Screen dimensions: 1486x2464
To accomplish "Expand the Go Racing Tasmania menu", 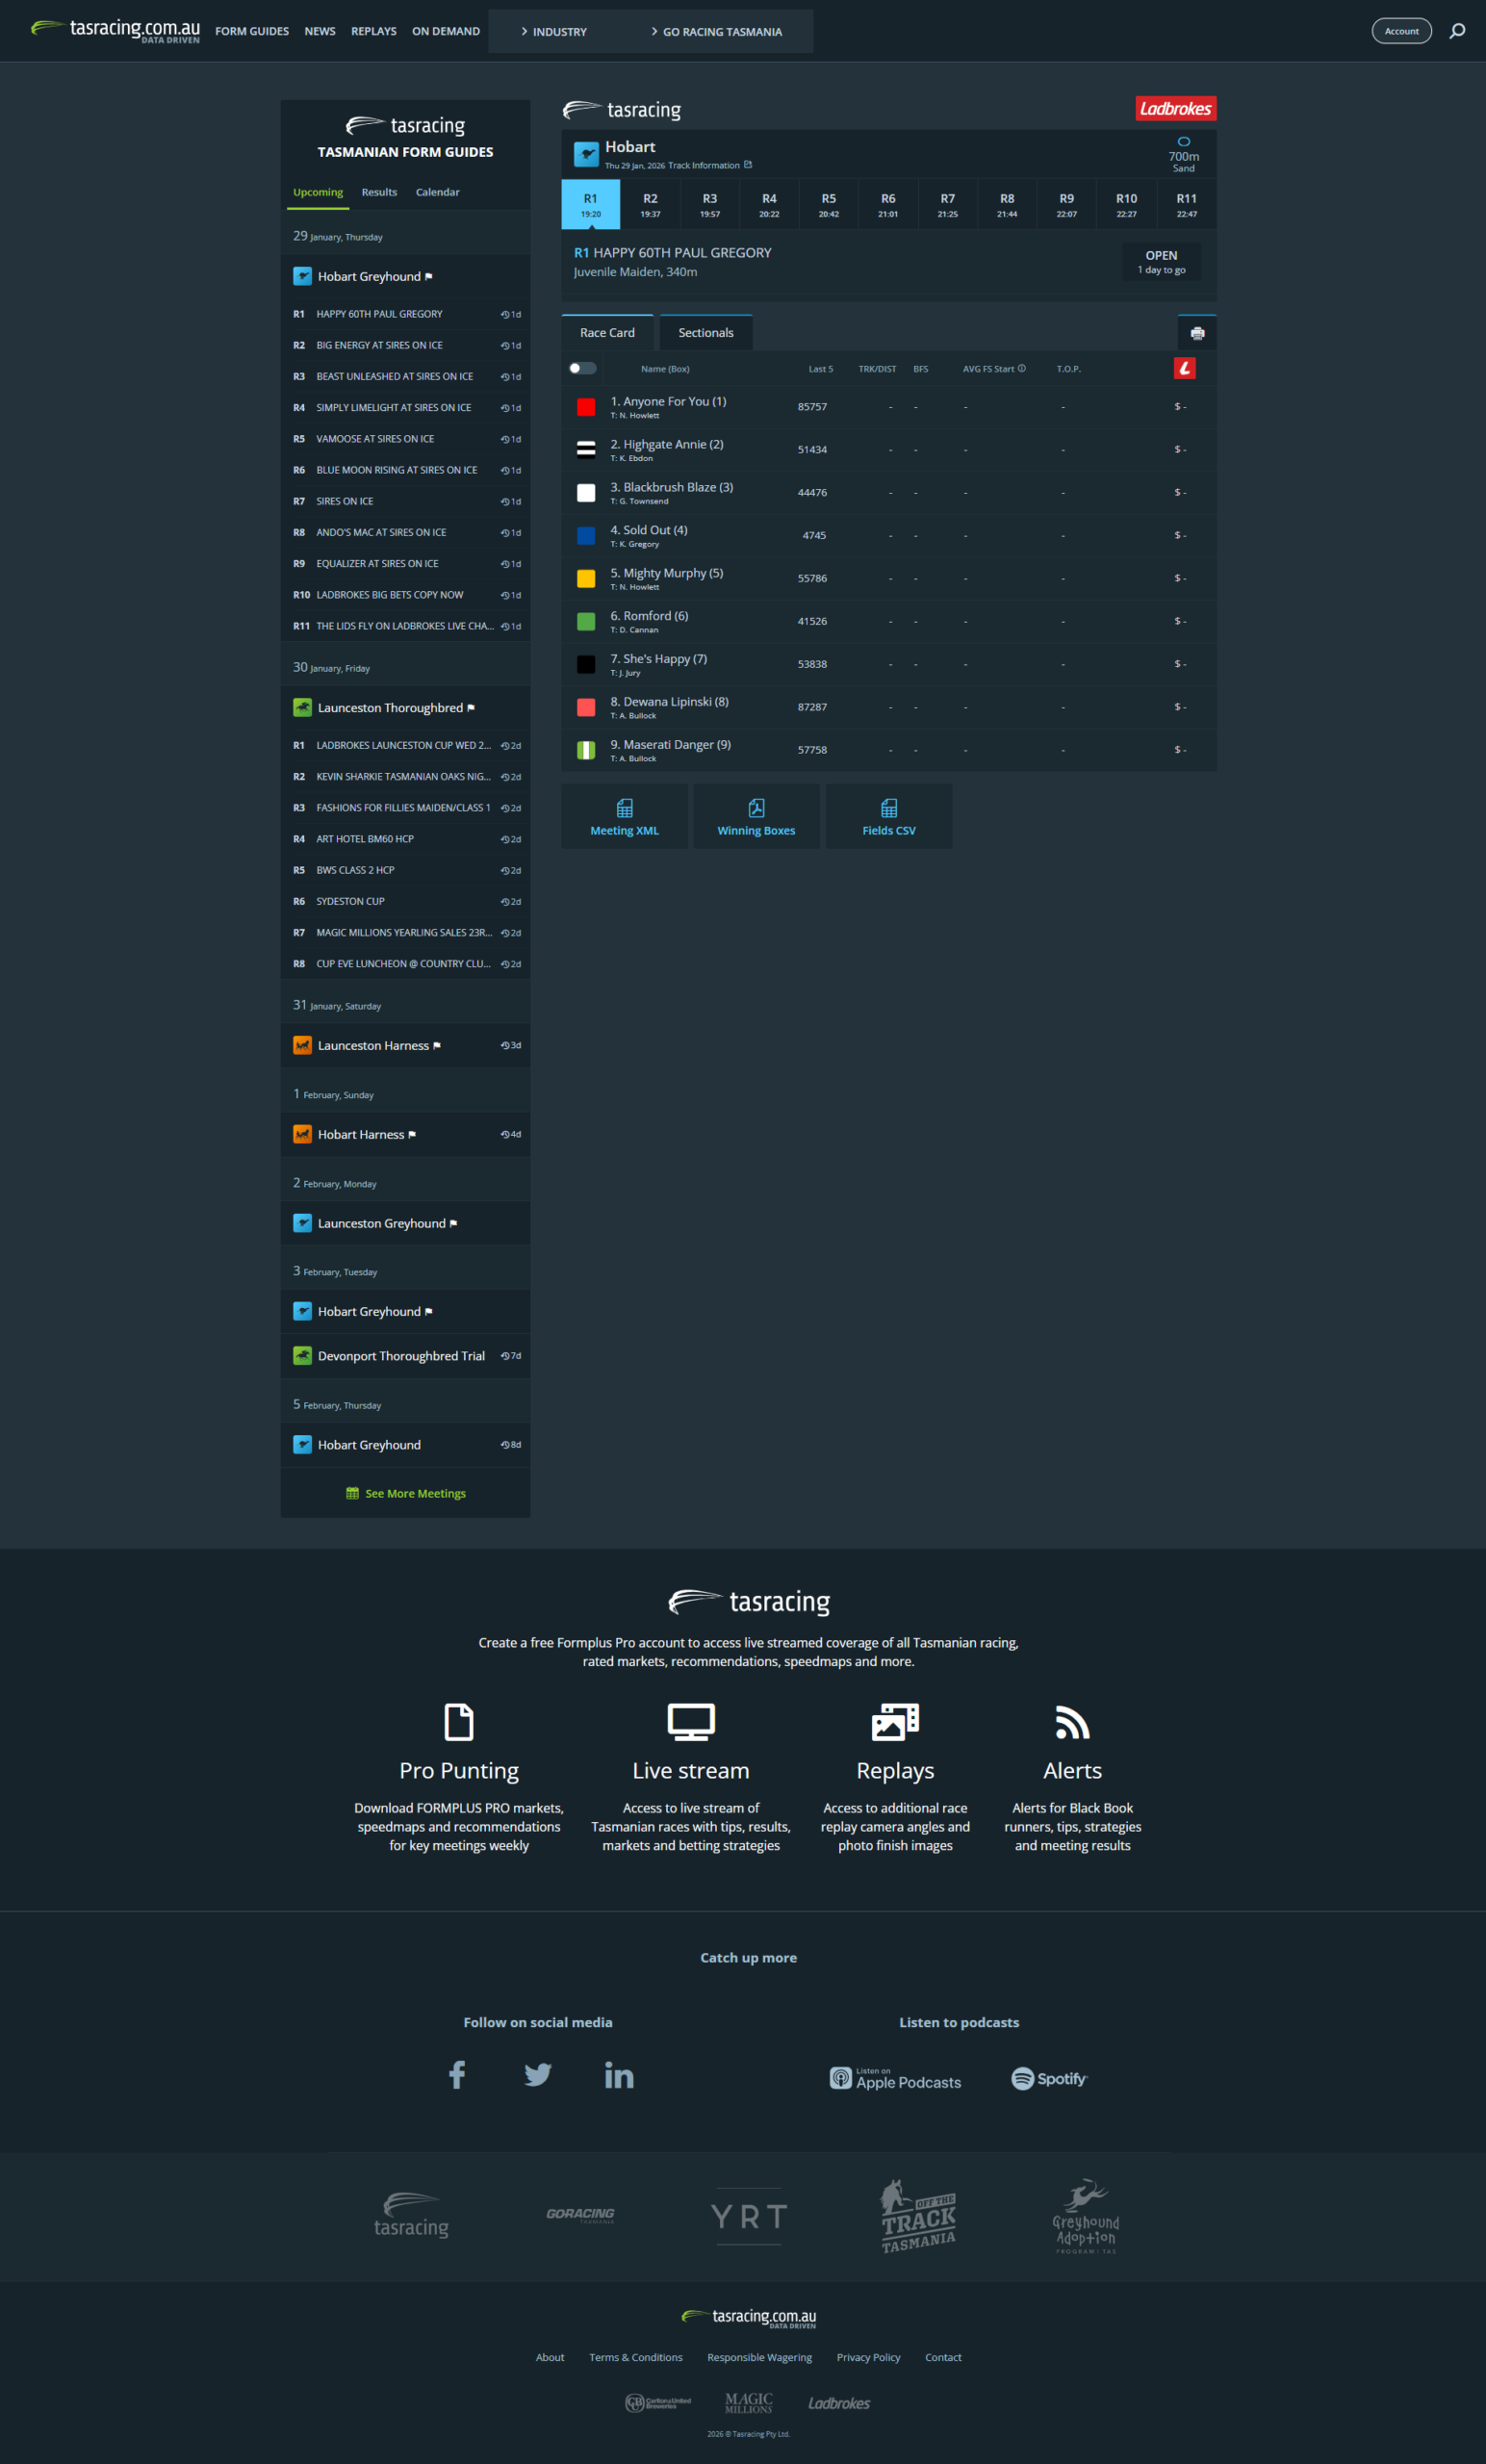I will tap(716, 32).
